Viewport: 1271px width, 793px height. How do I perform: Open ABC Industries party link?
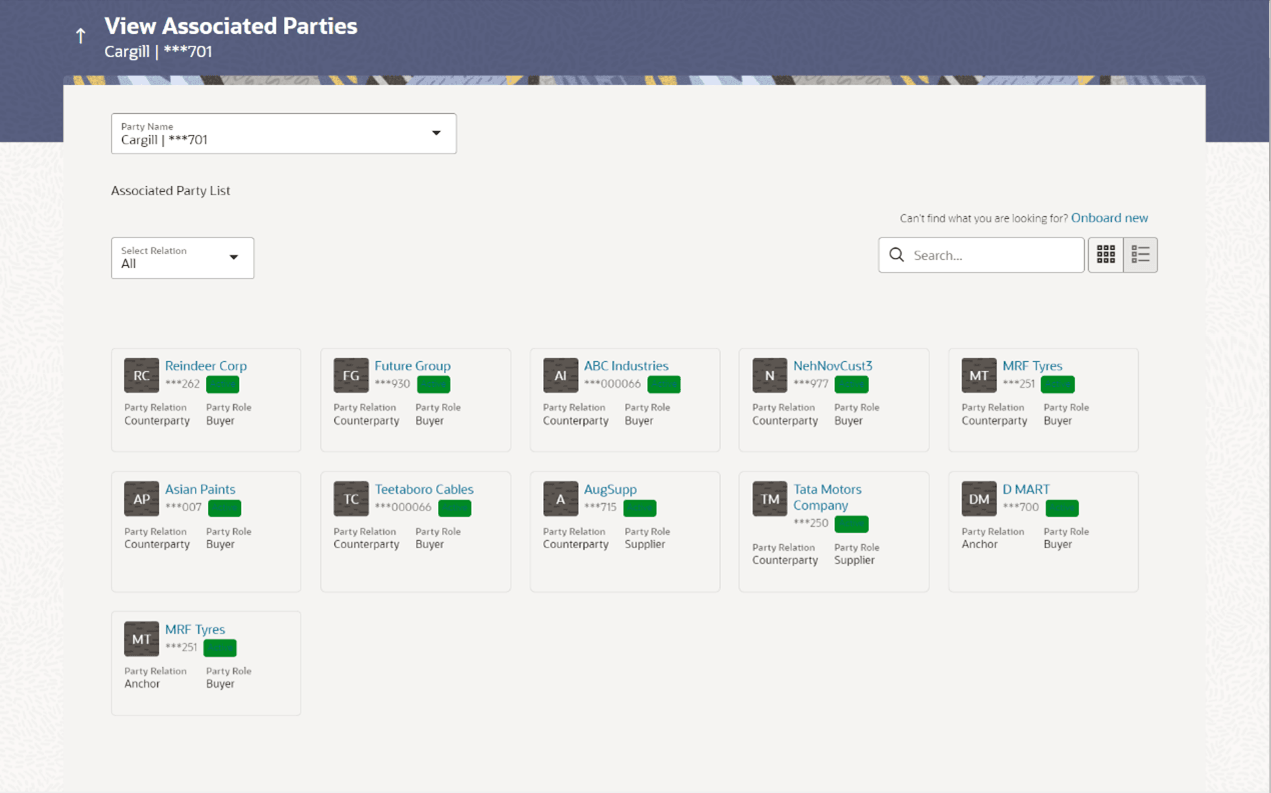(626, 366)
